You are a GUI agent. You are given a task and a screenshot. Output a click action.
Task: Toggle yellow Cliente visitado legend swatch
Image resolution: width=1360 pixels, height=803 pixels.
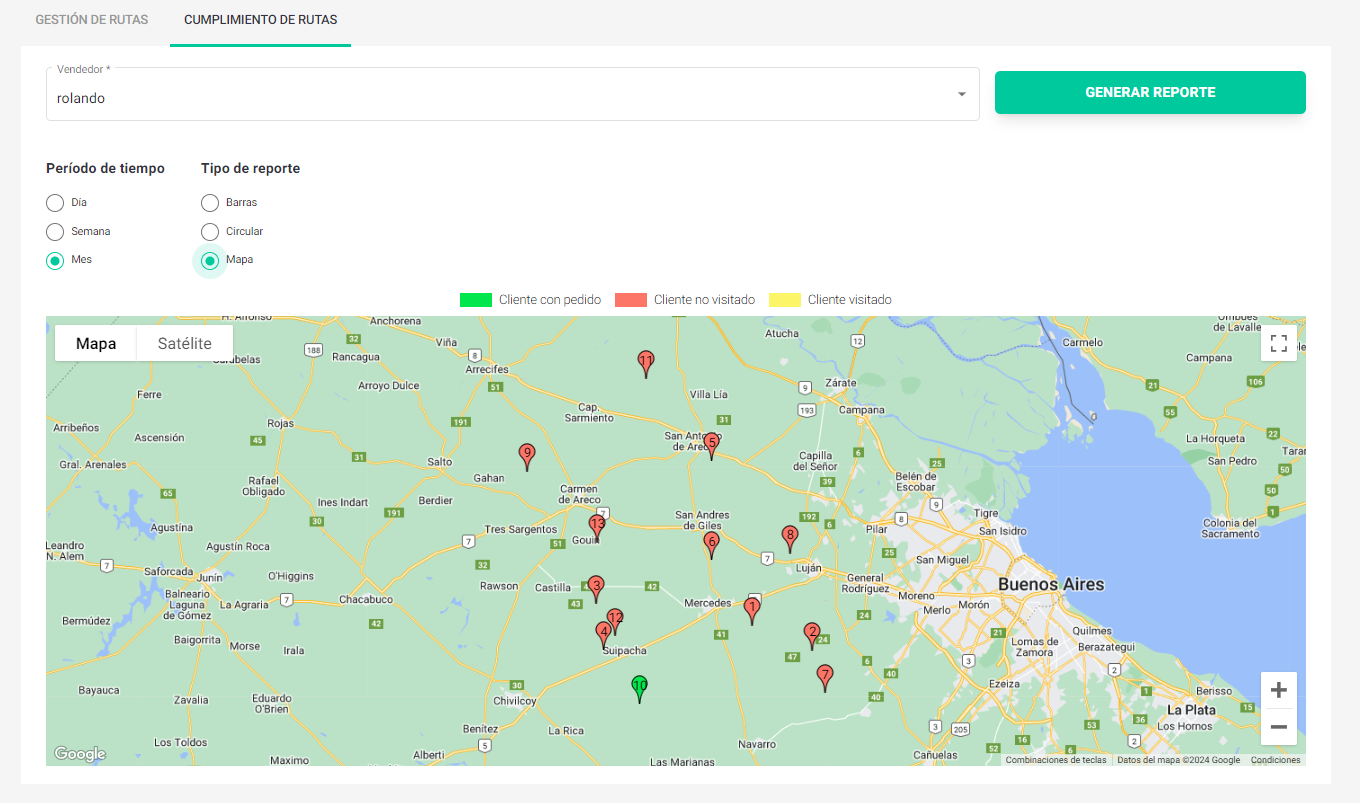[785, 300]
